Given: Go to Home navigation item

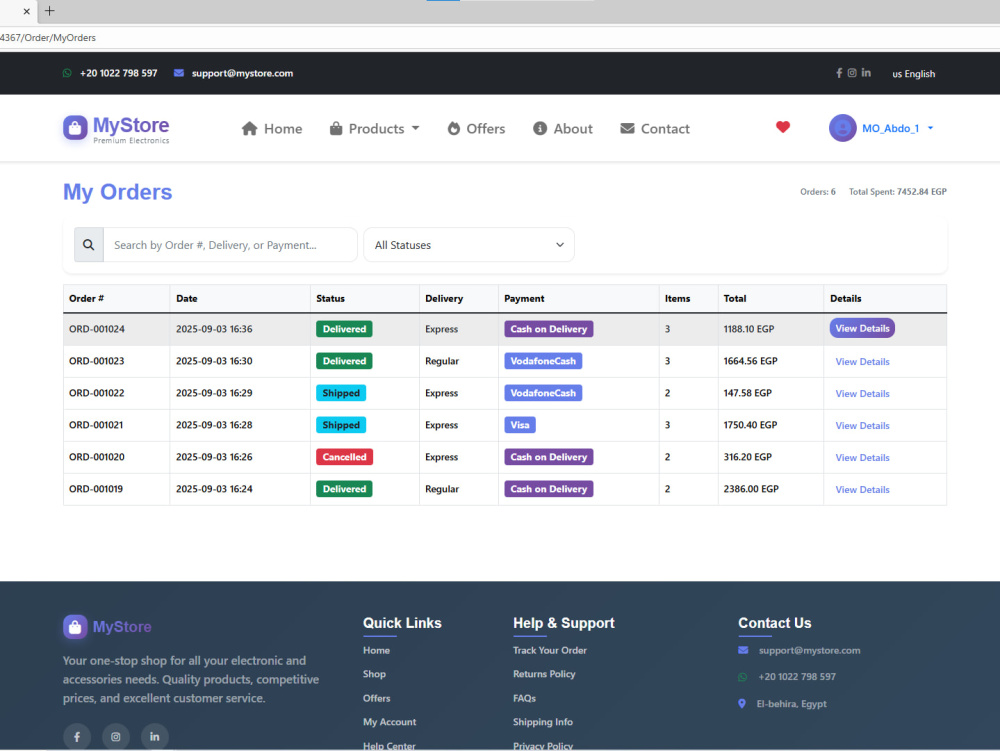Looking at the screenshot, I should (x=272, y=129).
